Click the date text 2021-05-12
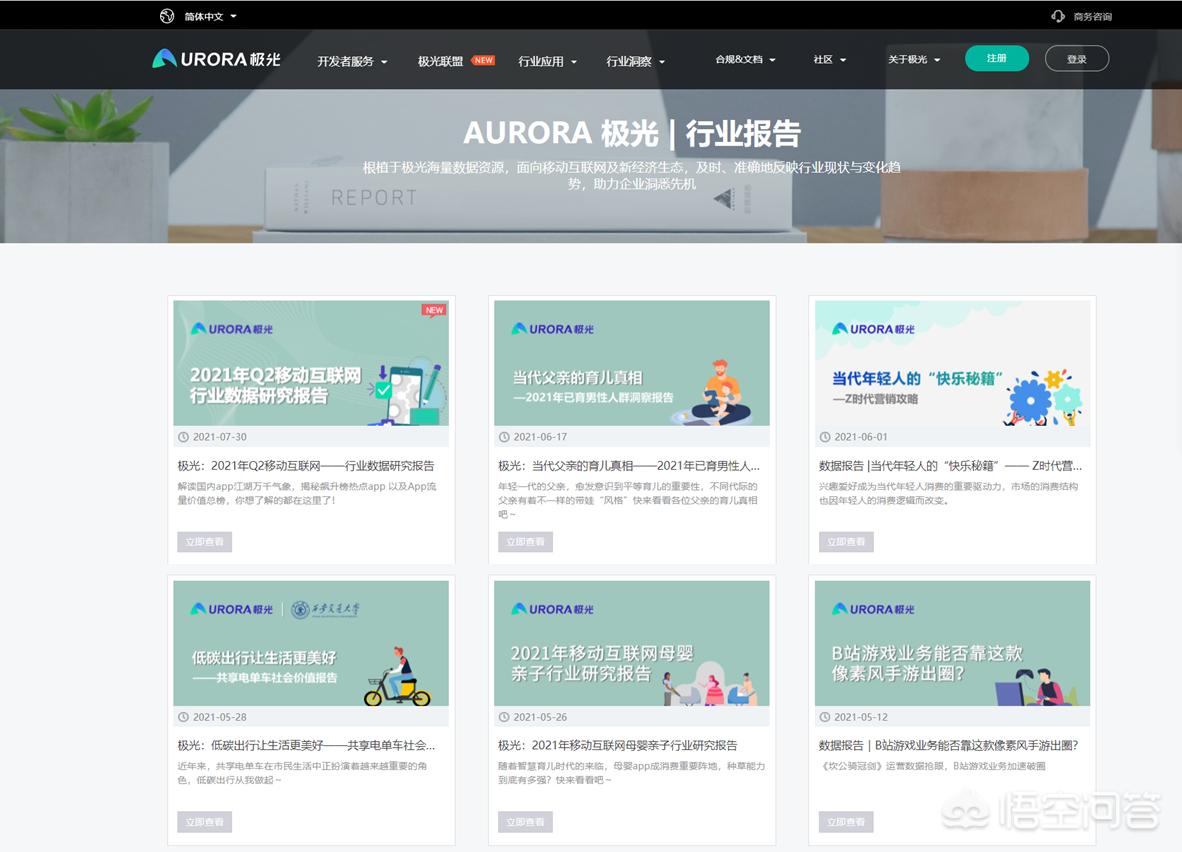 (x=861, y=717)
